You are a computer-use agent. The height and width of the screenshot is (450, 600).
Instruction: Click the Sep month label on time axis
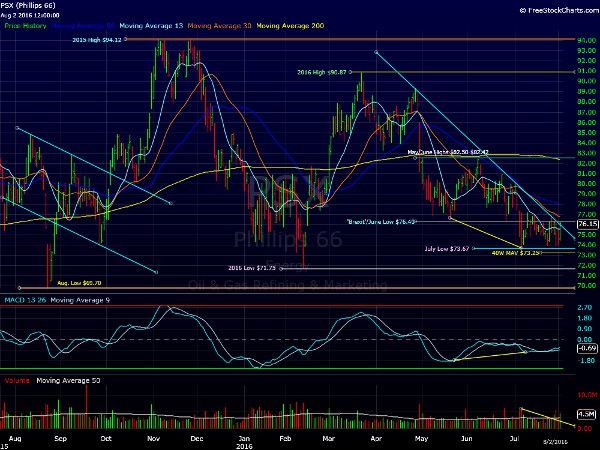click(x=60, y=439)
